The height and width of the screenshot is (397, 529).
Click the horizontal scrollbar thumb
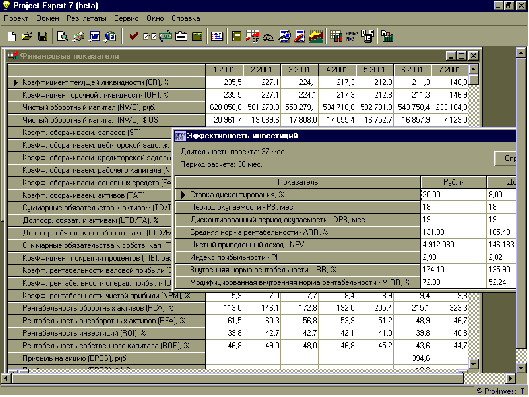click(x=238, y=378)
